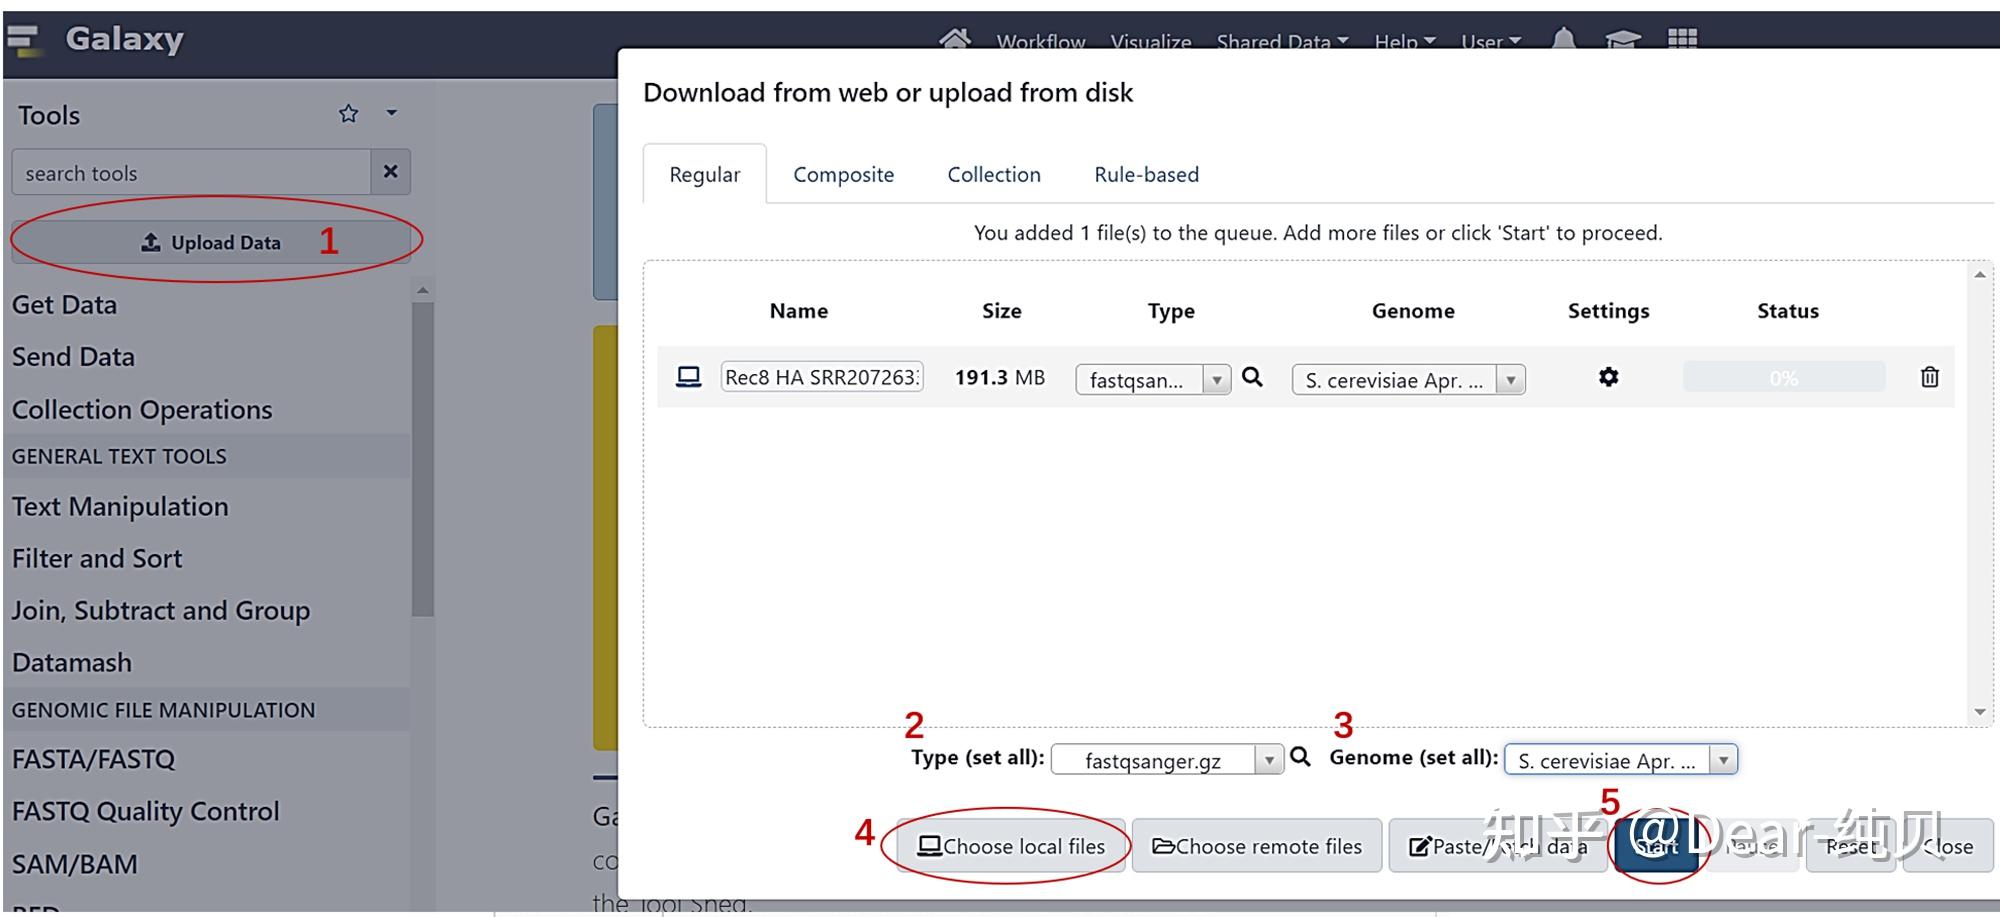Click the file name input field
This screenshot has width=2000, height=917.
point(822,377)
